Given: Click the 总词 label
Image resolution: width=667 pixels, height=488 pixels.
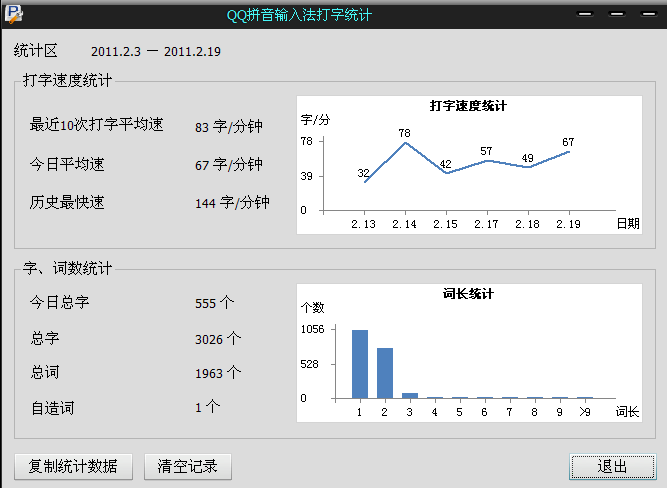Looking at the screenshot, I should click(45, 372).
